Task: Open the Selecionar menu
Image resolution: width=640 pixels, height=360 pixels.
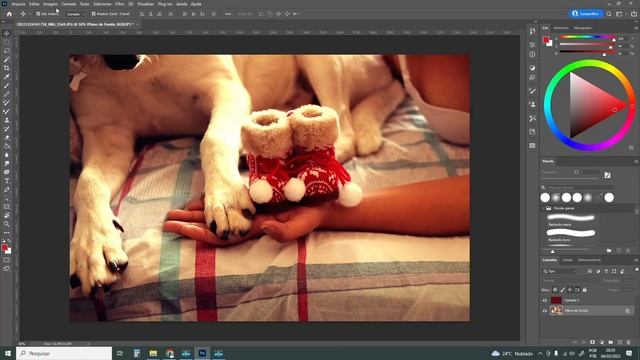Action: pyautogui.click(x=102, y=4)
